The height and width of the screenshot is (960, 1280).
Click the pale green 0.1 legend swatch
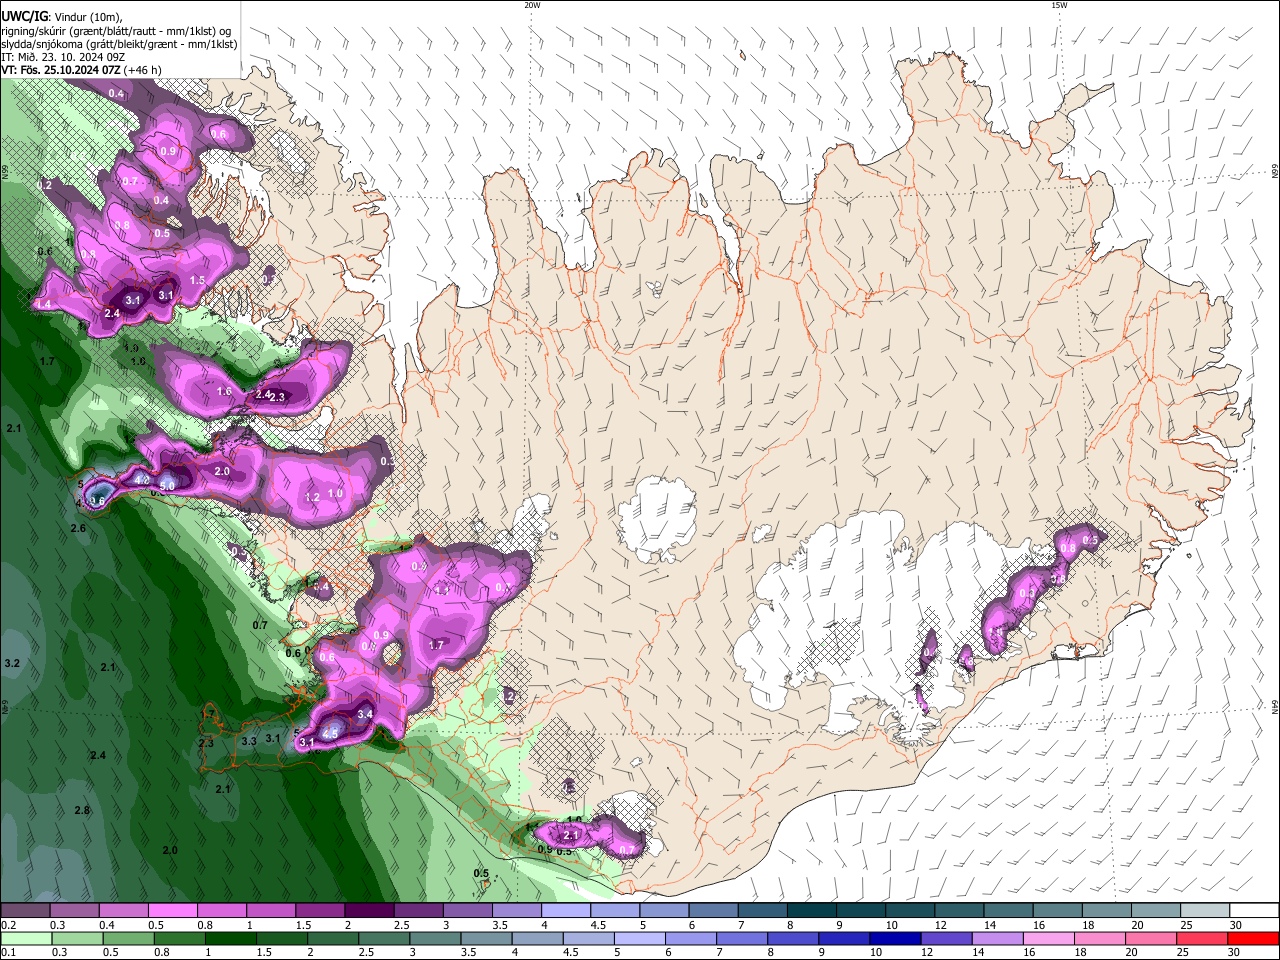click(x=25, y=938)
